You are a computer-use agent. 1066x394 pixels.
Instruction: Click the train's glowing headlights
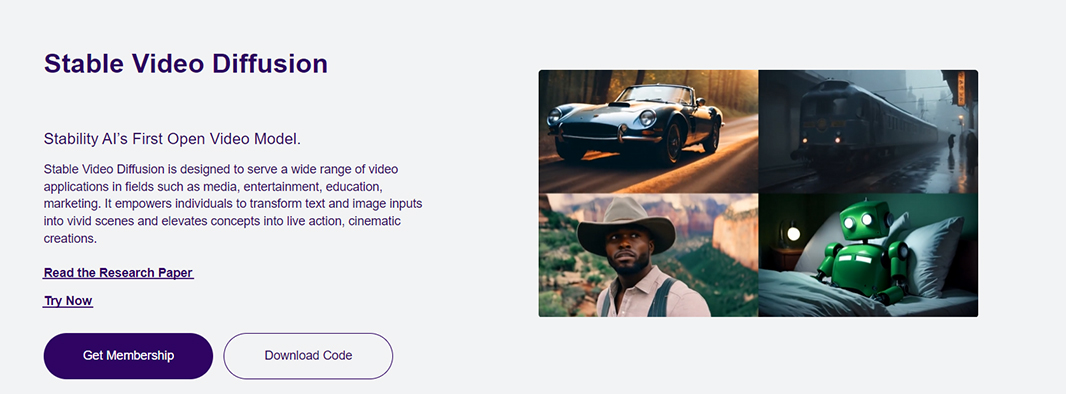(819, 141)
